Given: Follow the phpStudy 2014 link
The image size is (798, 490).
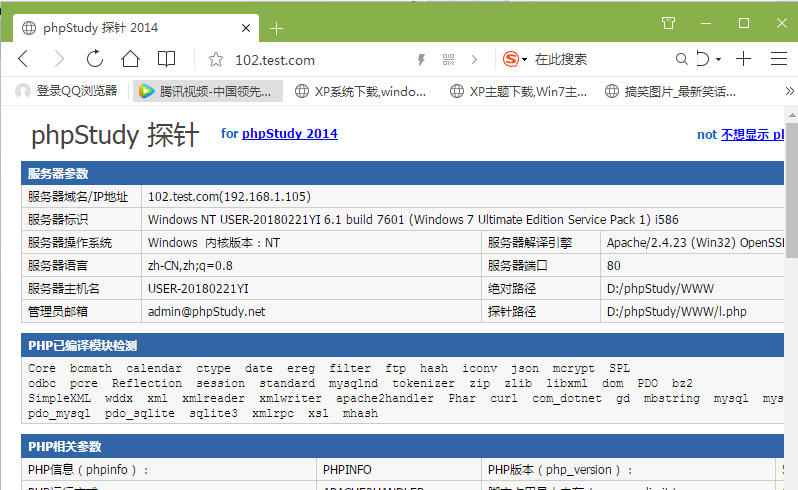Looking at the screenshot, I should point(290,133).
